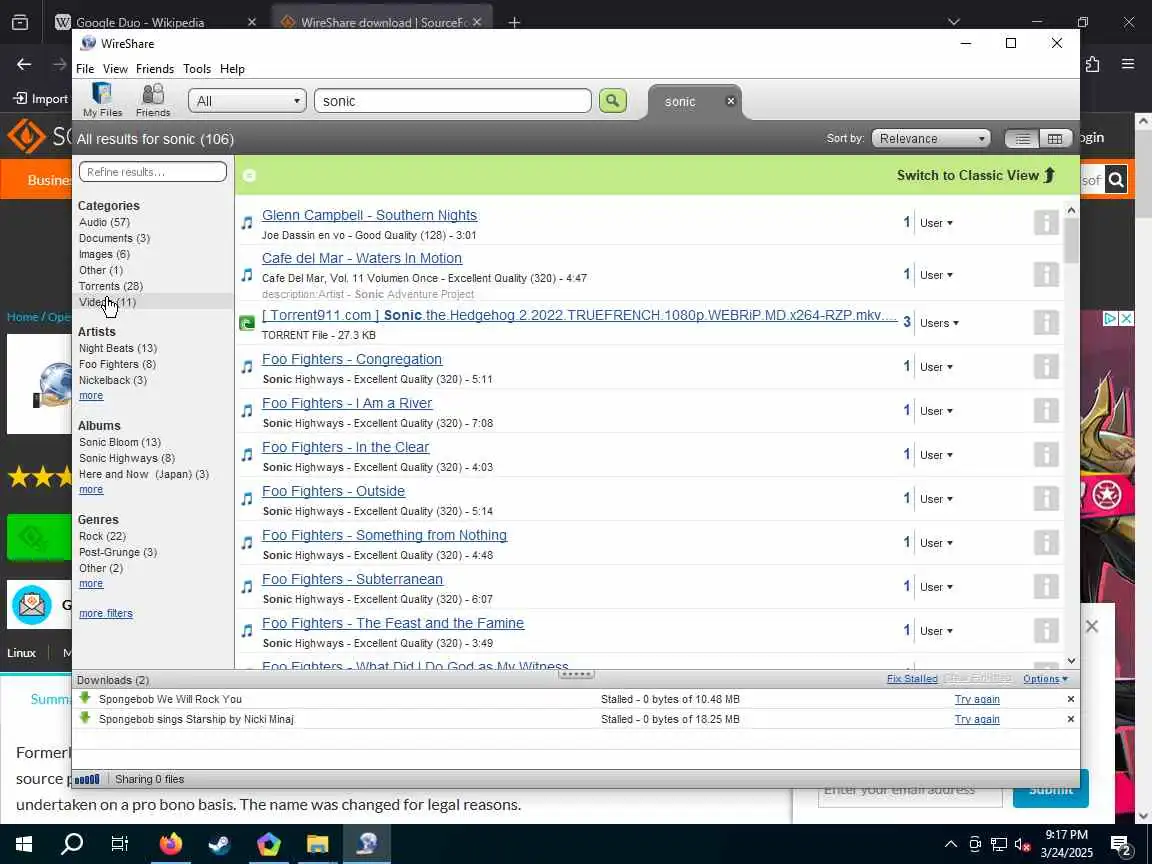The width and height of the screenshot is (1152, 864).
Task: Click the connection strength bars in status bar
Action: tap(87, 780)
